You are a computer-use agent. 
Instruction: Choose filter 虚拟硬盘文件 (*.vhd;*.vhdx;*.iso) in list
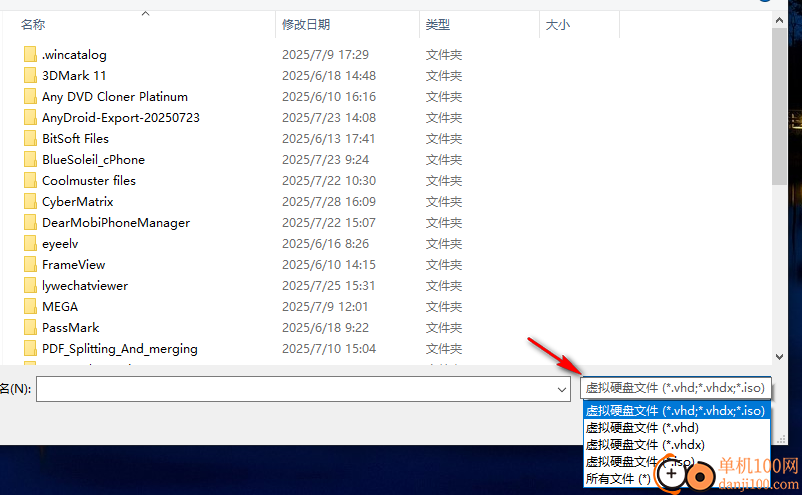pos(677,411)
